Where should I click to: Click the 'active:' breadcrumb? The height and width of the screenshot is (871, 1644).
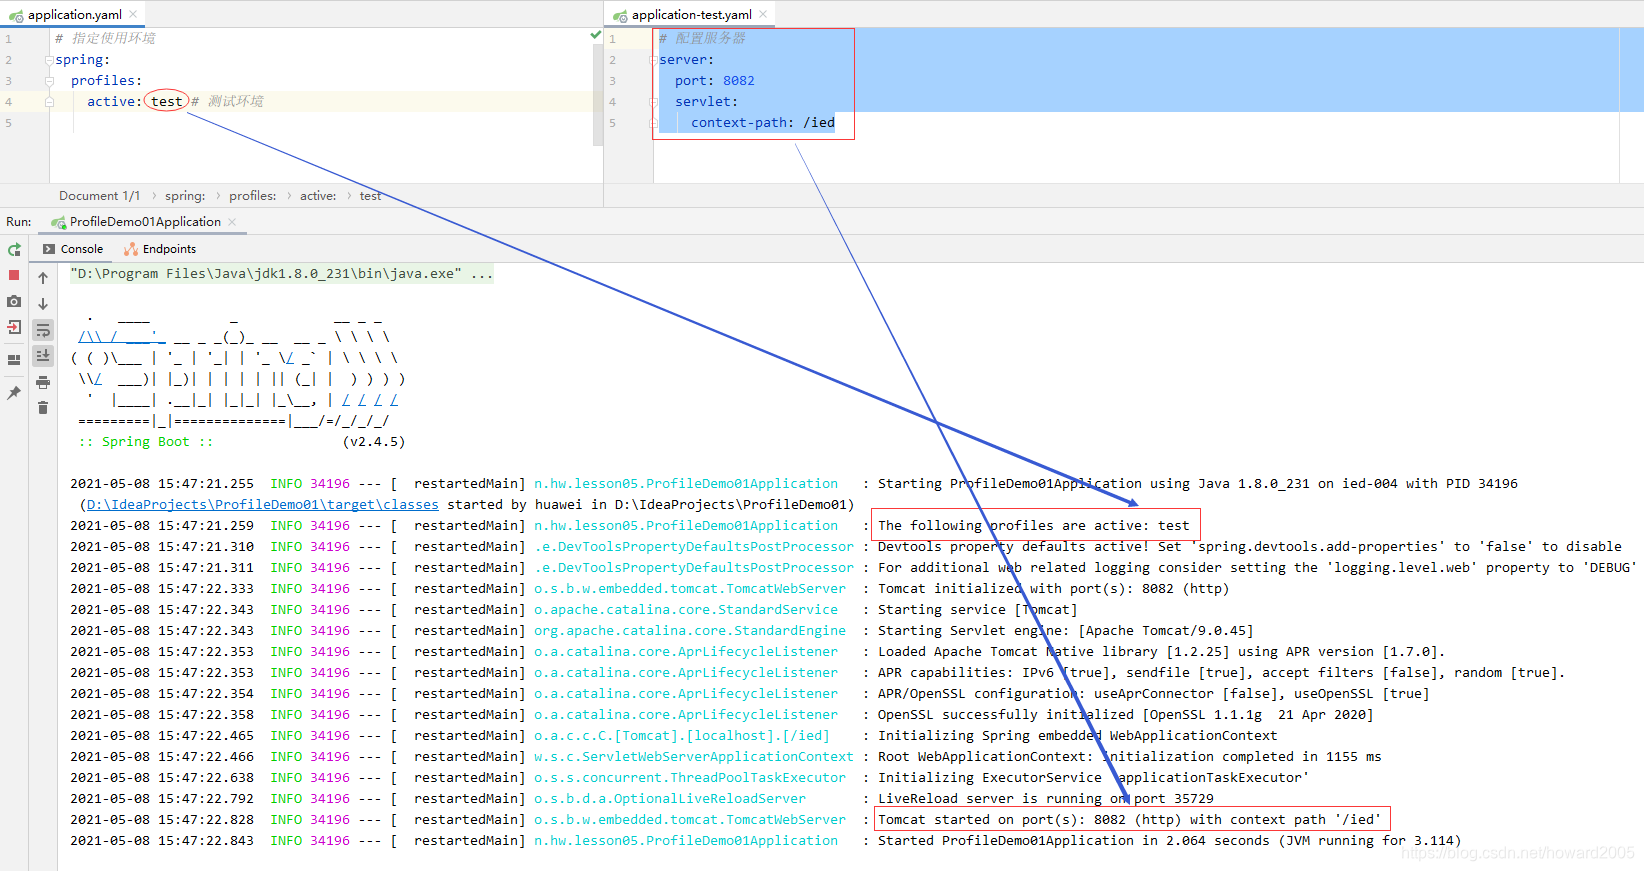click(318, 196)
